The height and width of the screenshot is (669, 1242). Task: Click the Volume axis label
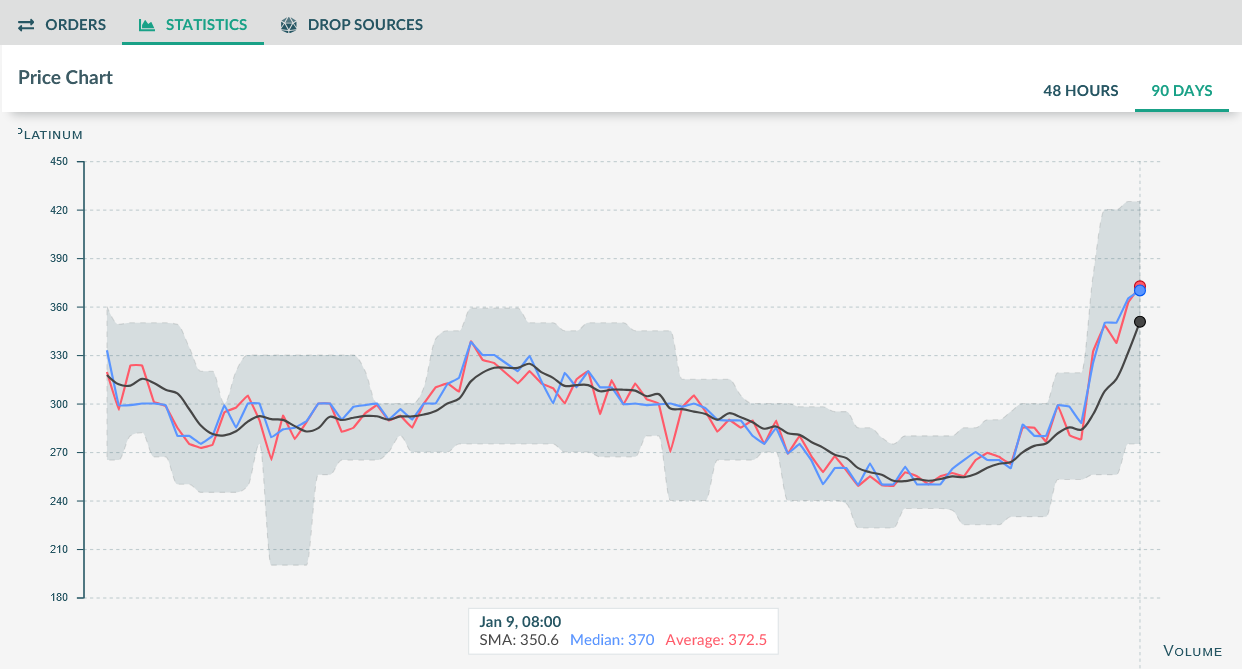point(1192,651)
